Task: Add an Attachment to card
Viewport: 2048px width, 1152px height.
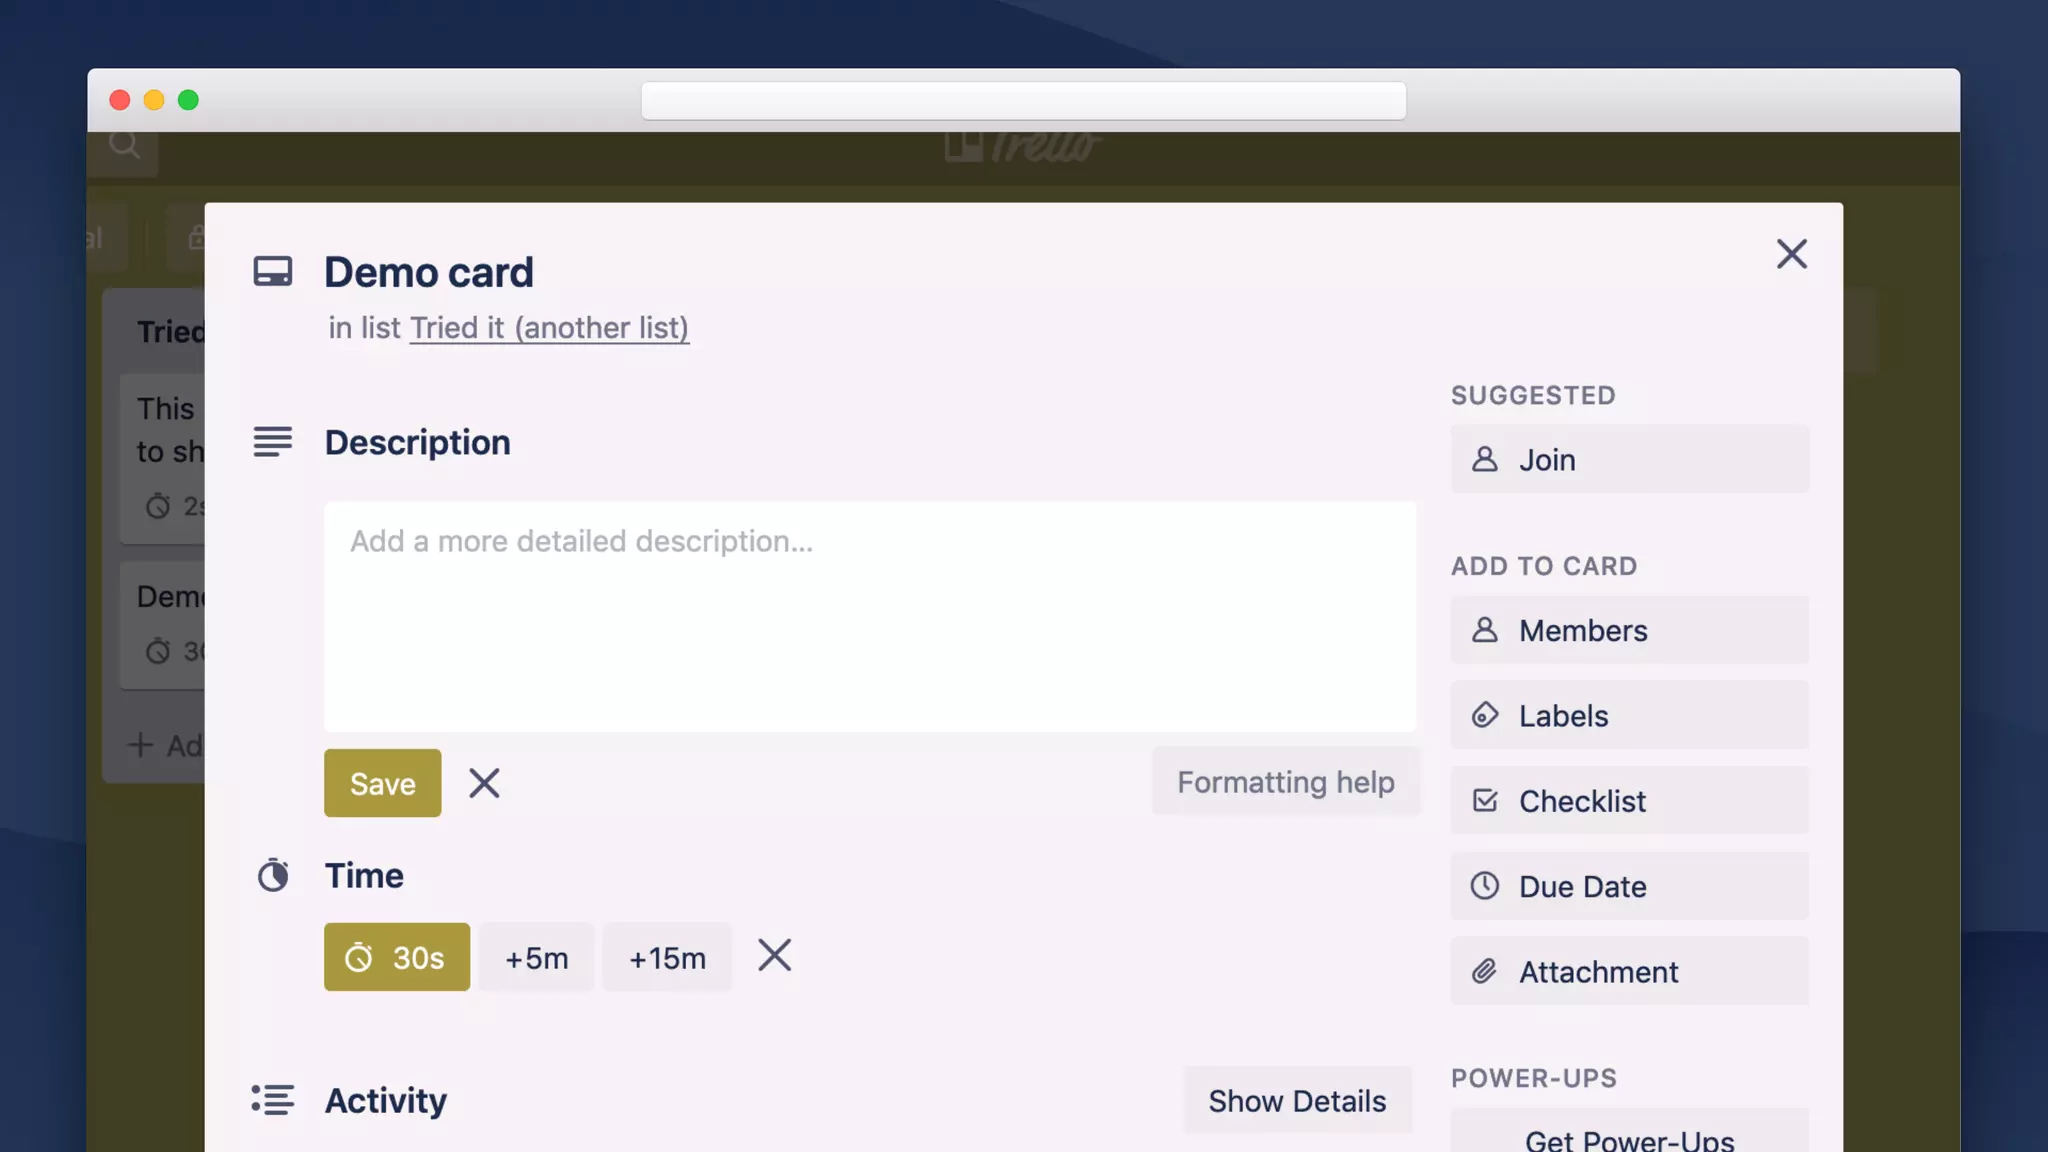Action: [x=1629, y=971]
